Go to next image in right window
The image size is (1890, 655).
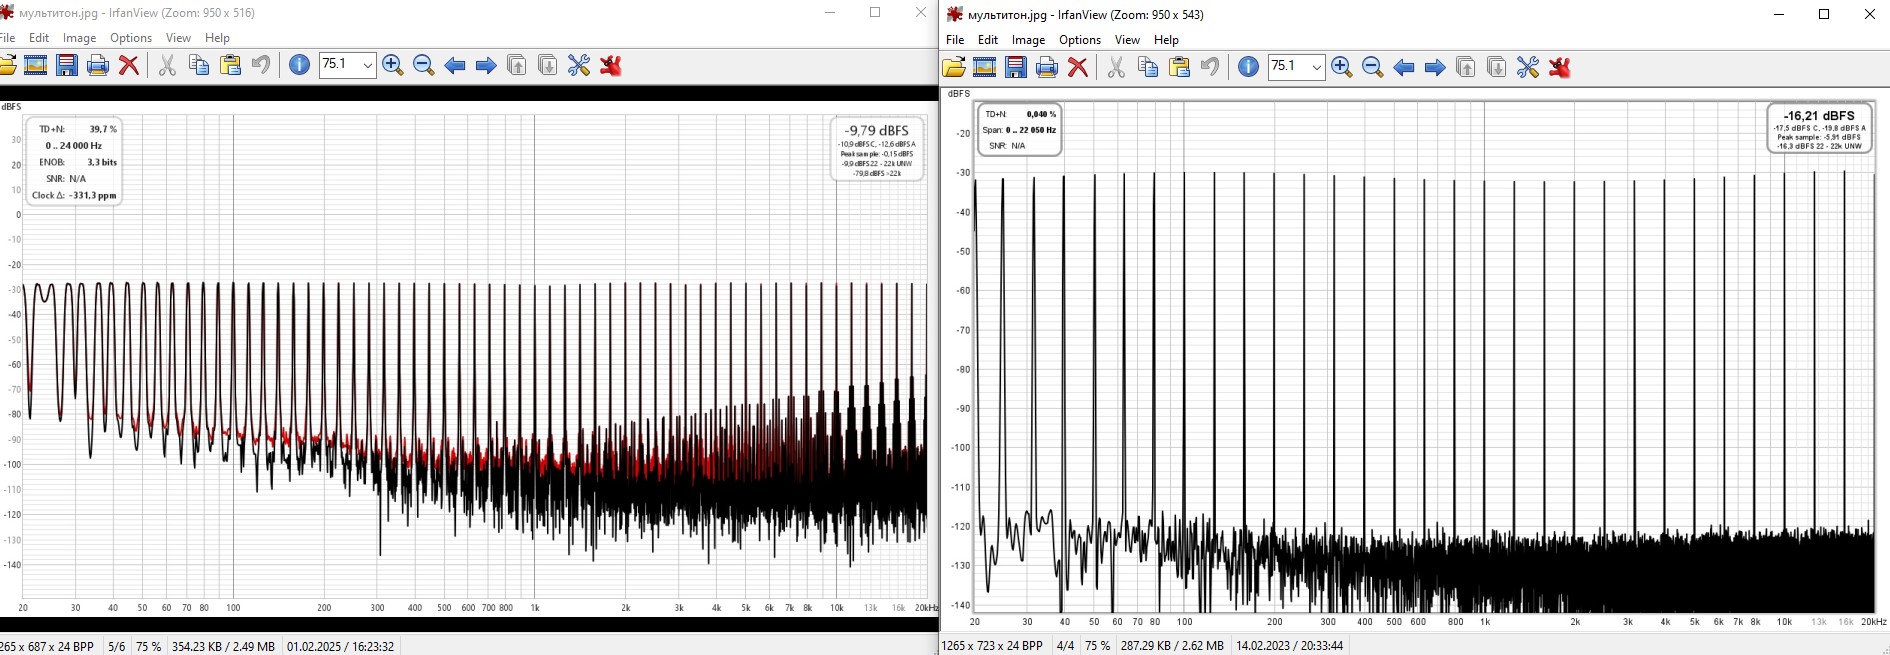coord(1434,68)
